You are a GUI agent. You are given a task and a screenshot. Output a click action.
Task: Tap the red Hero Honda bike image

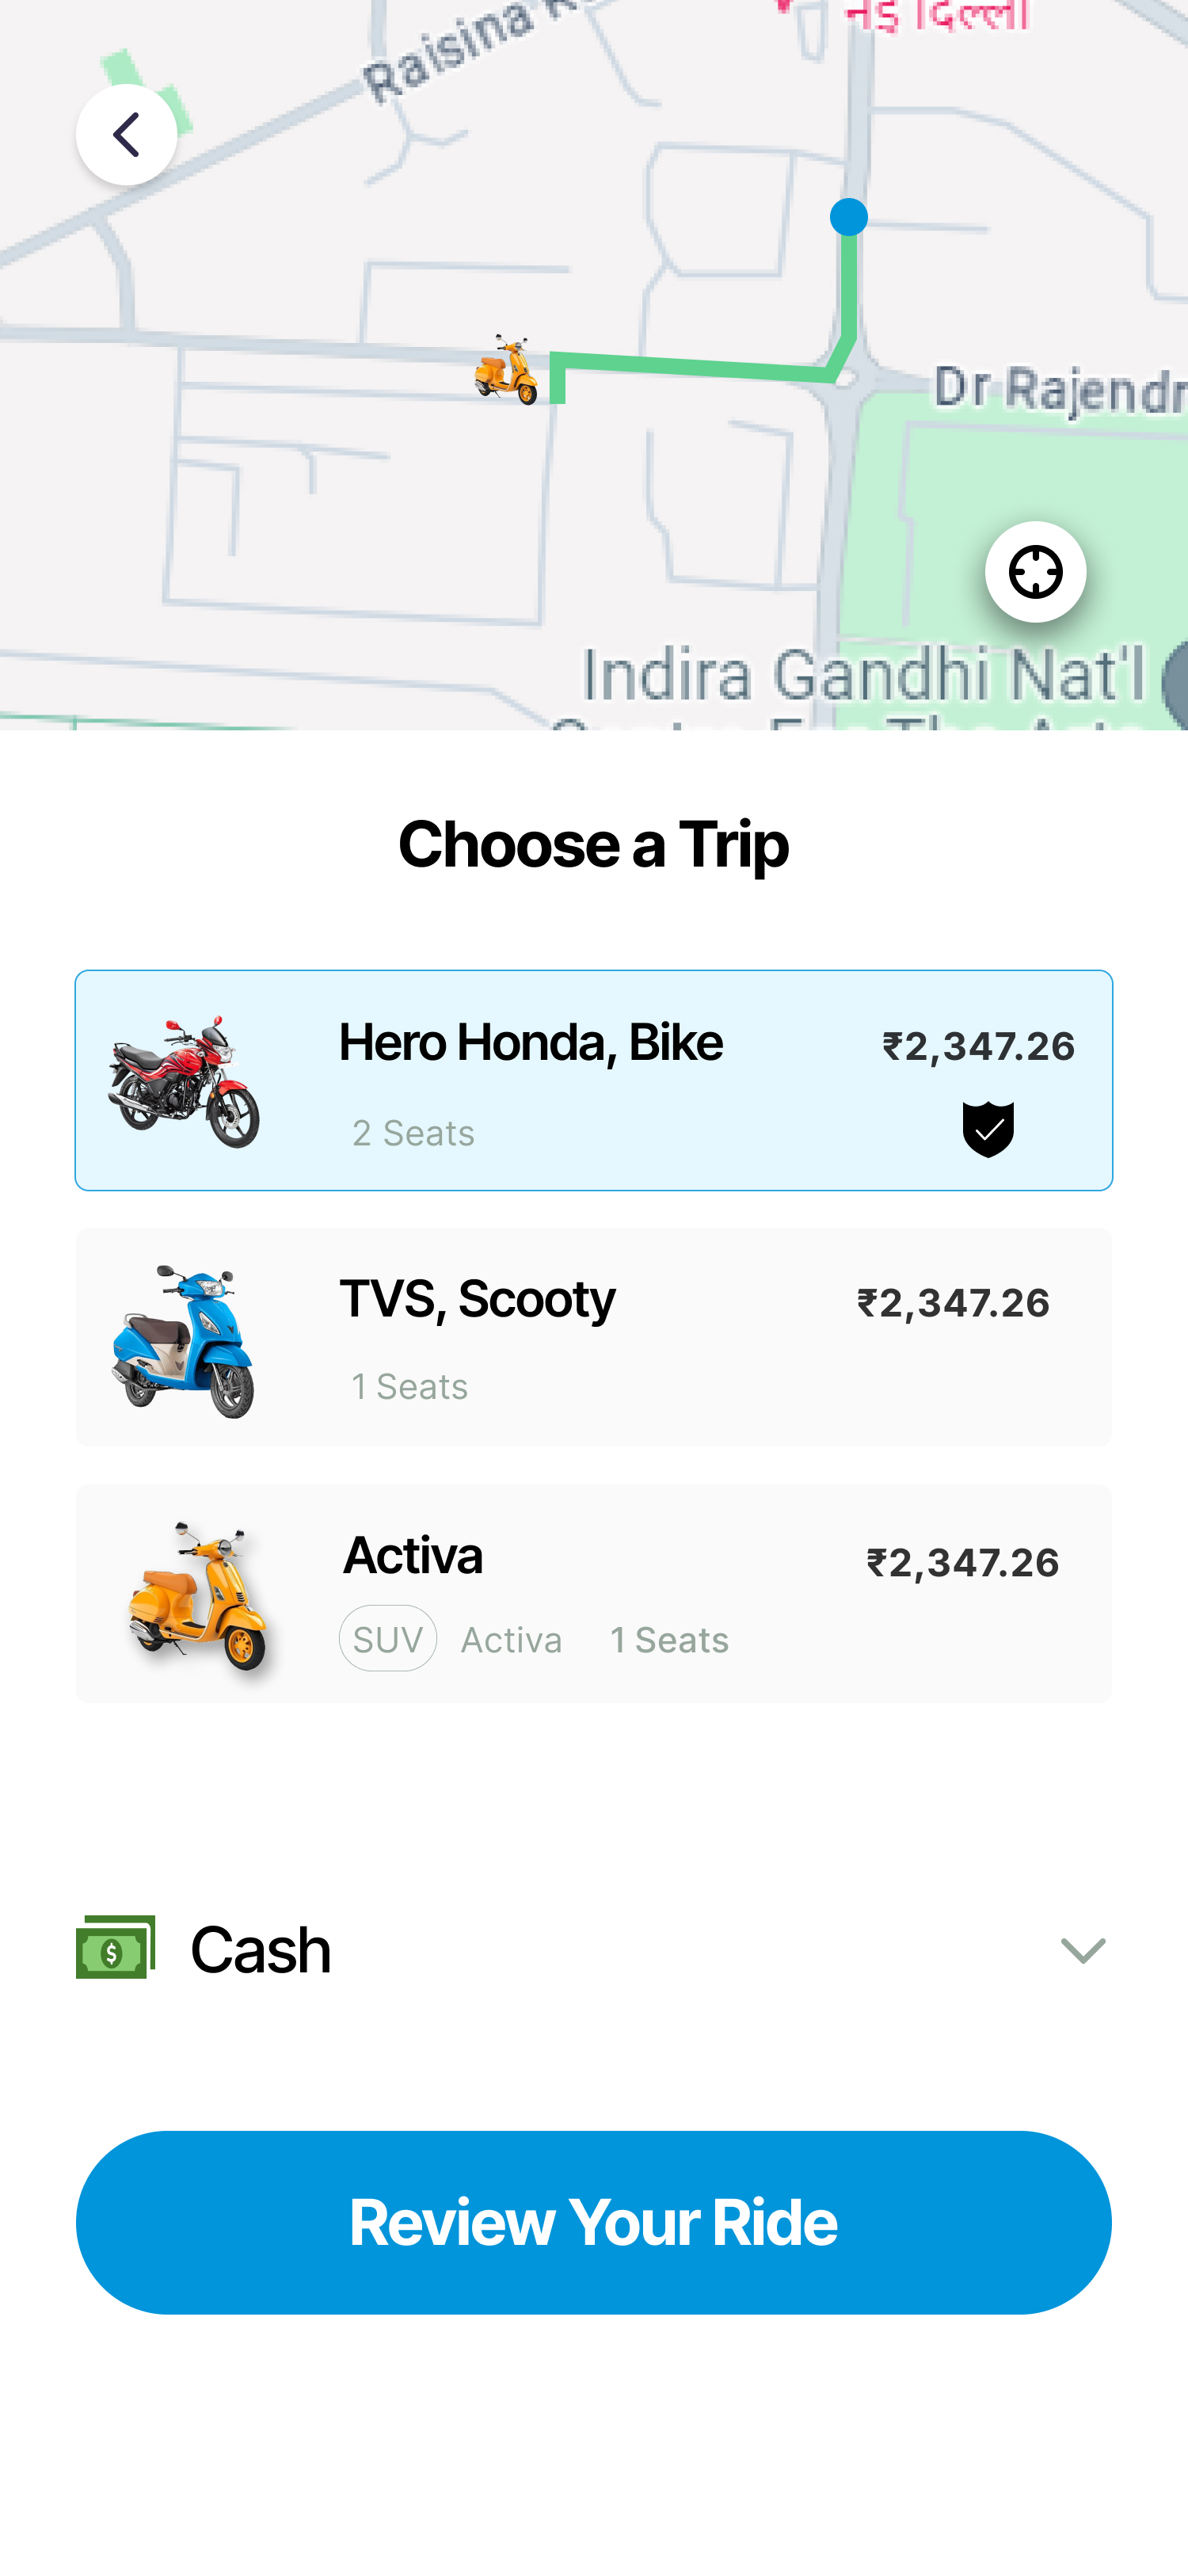184,1081
